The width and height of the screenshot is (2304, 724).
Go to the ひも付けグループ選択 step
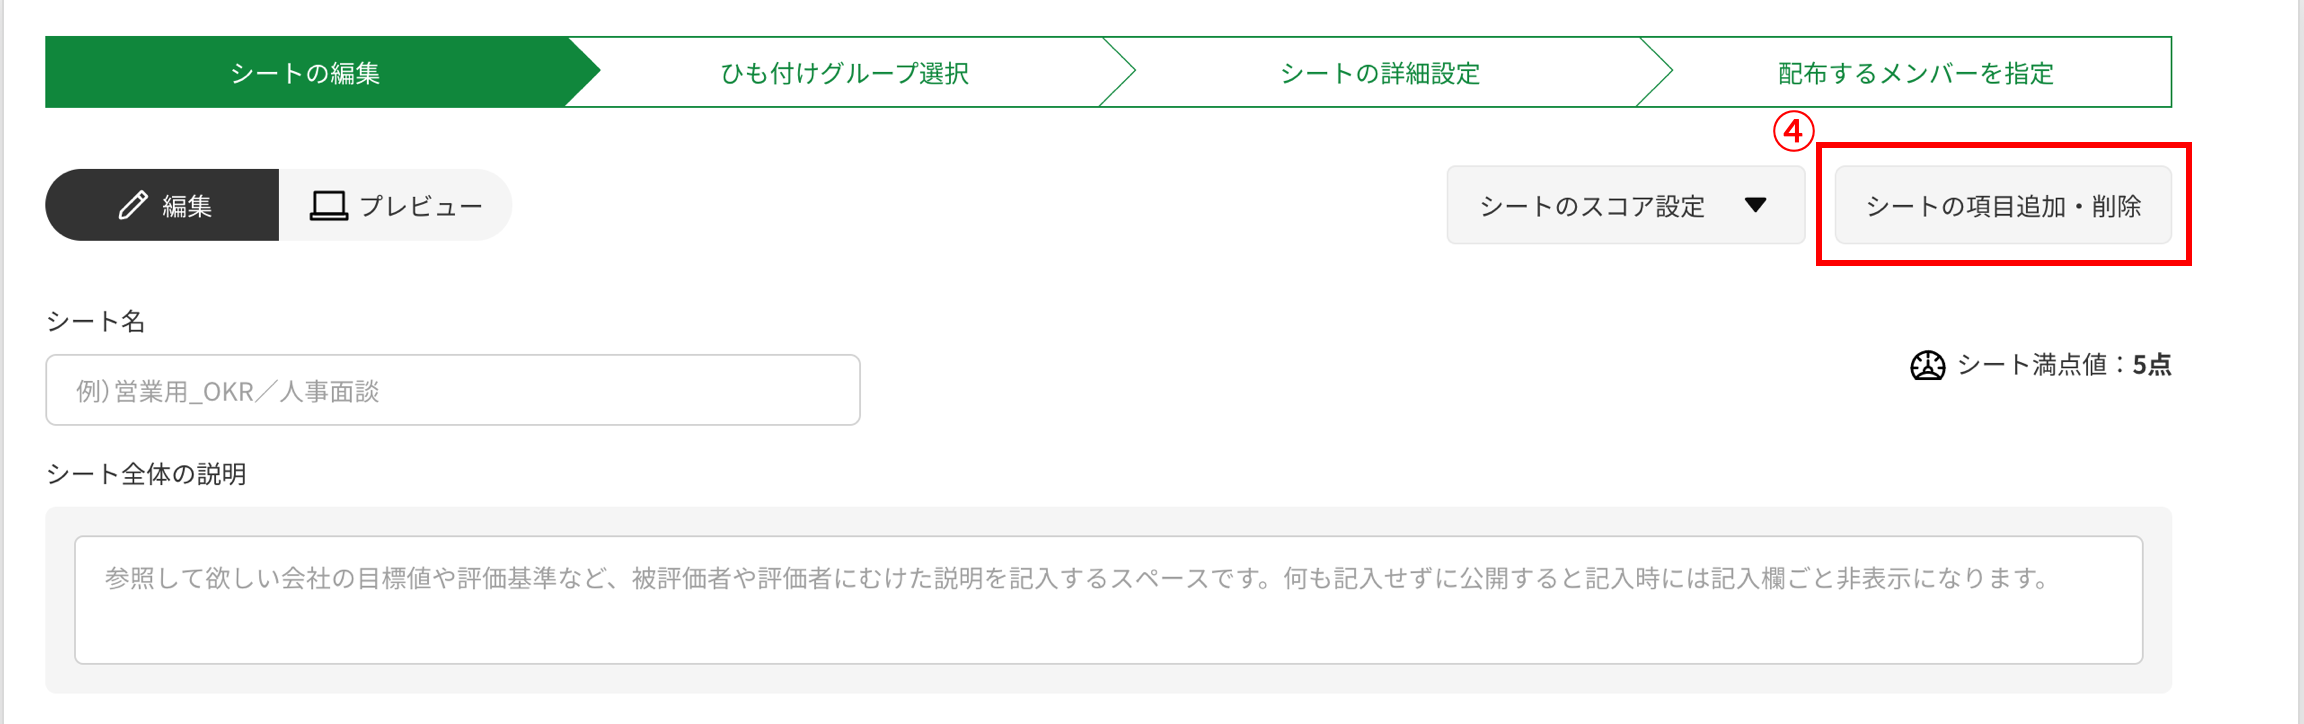(x=845, y=72)
